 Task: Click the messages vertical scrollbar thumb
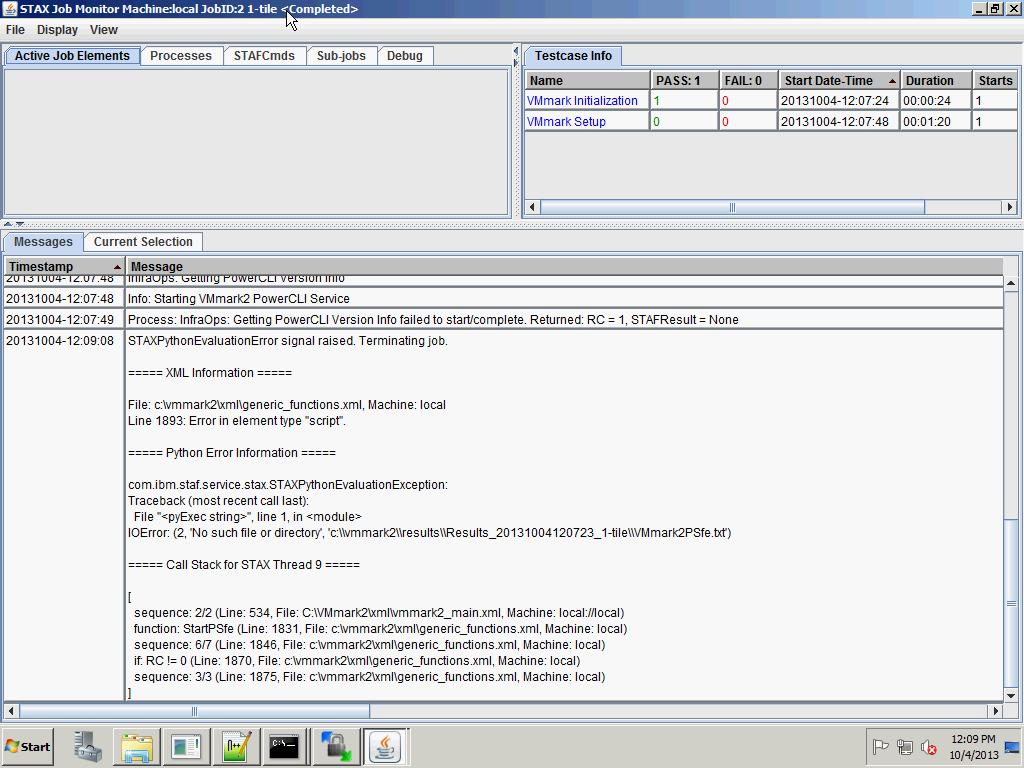point(1011,603)
